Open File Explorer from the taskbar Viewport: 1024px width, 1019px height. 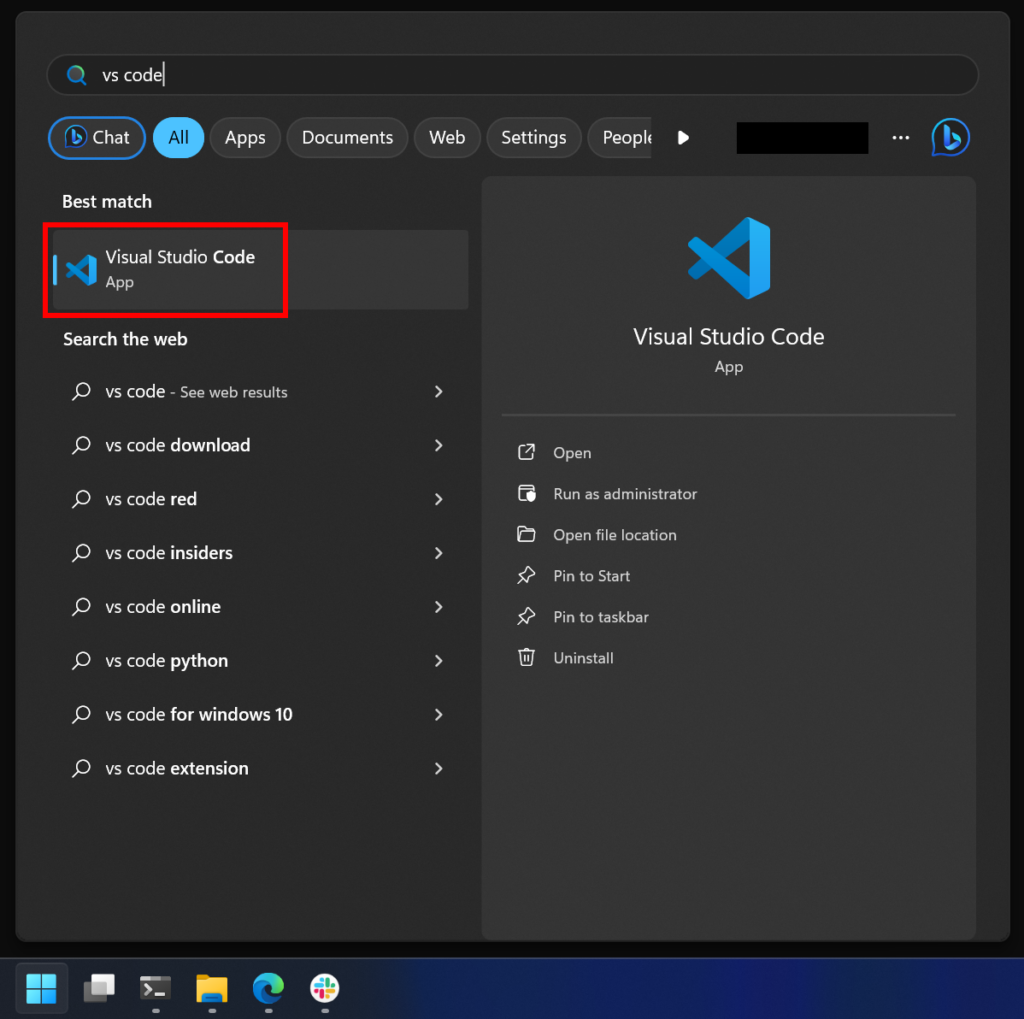pyautogui.click(x=212, y=989)
